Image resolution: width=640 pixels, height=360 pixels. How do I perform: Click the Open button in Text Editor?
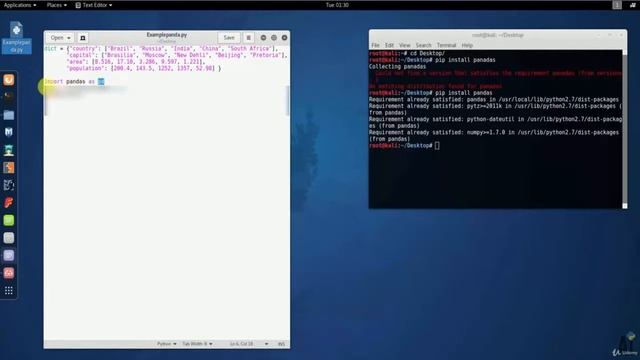tap(57, 38)
